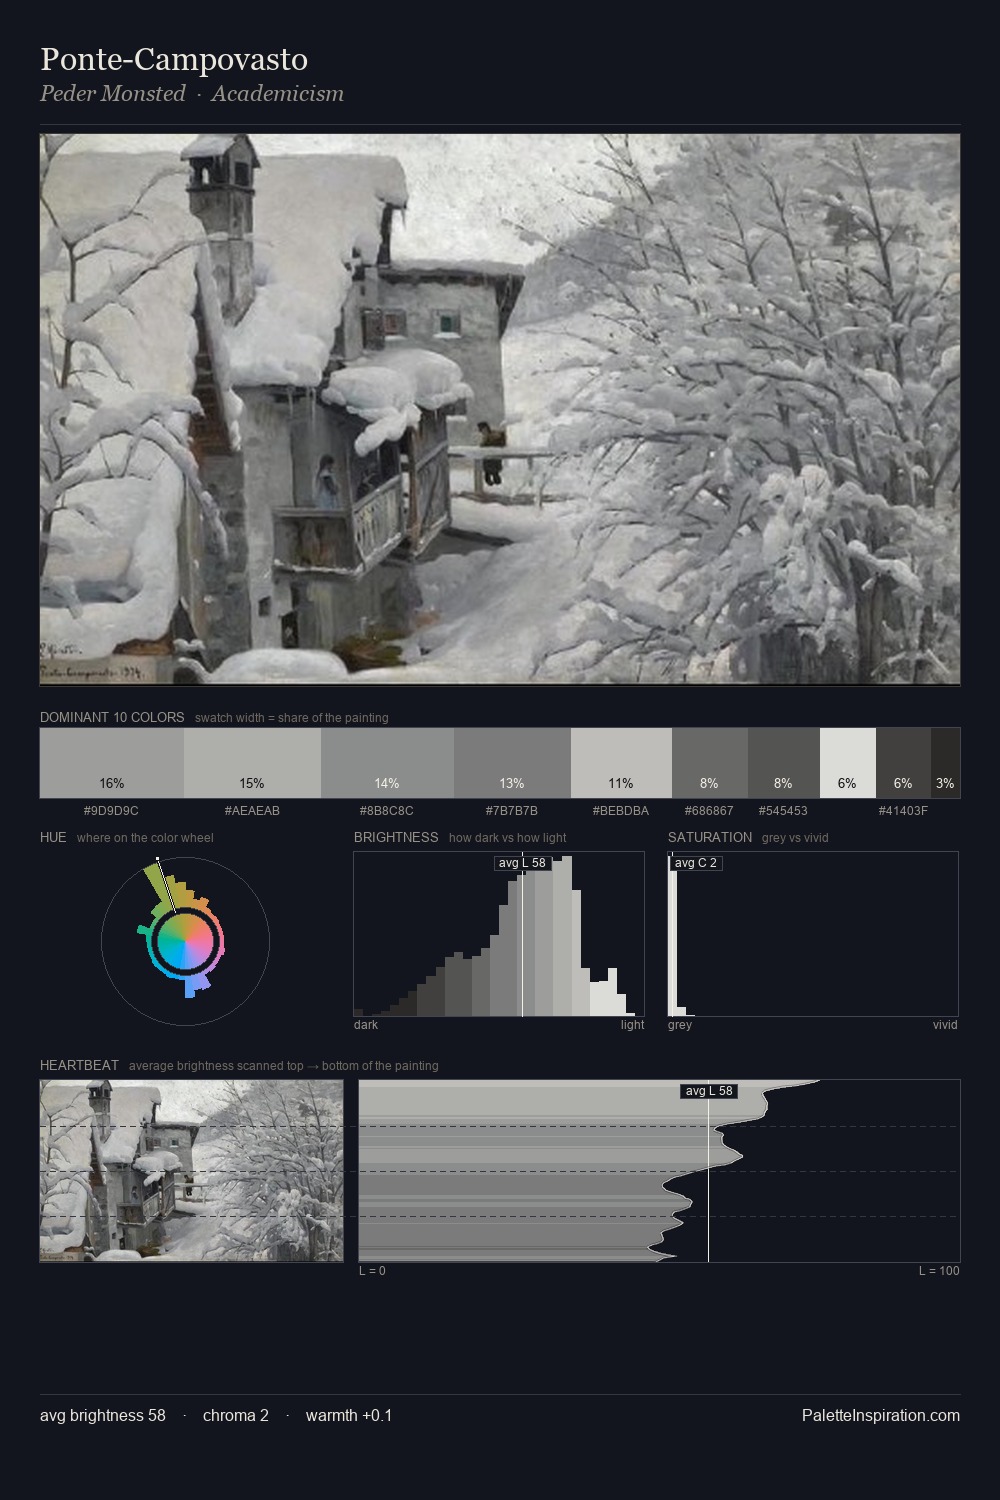Select the 15% swatch #AEAEAB
Image resolution: width=1000 pixels, height=1500 pixels.
point(252,763)
